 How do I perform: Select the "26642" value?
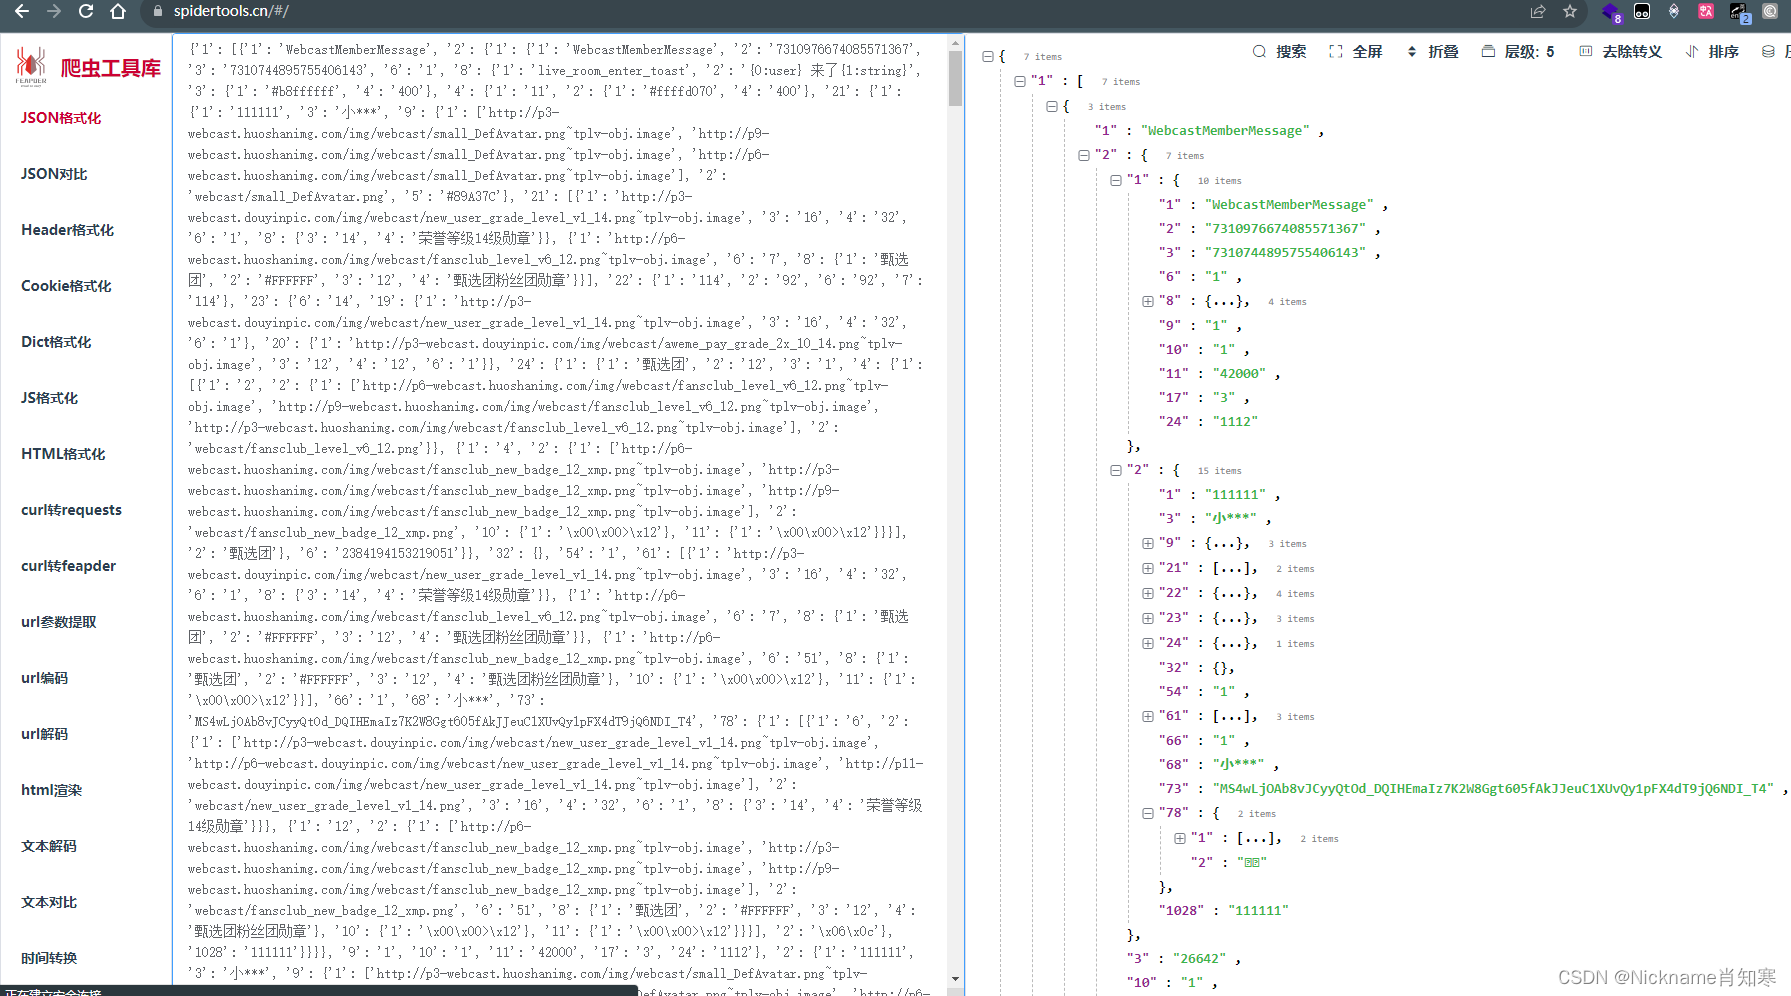point(1199,958)
